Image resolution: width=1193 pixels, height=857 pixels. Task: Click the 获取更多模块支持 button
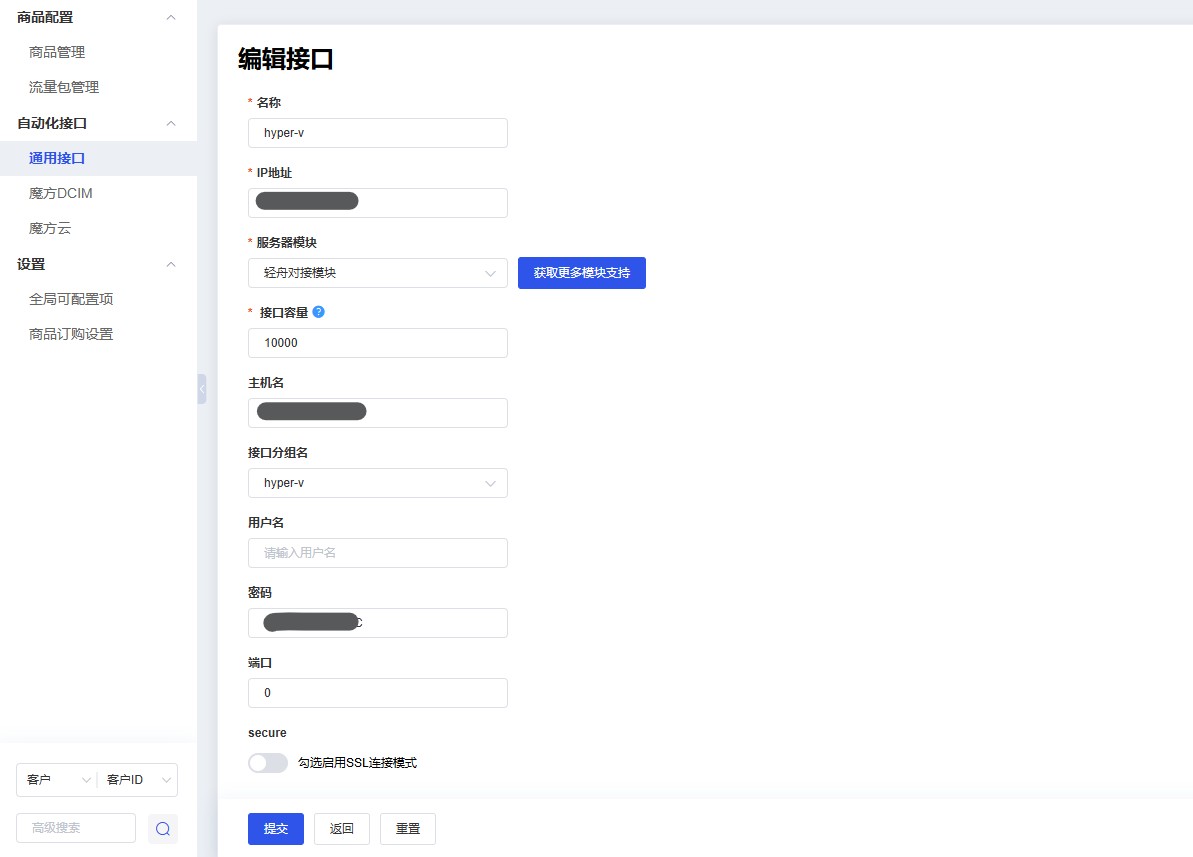tap(581, 272)
